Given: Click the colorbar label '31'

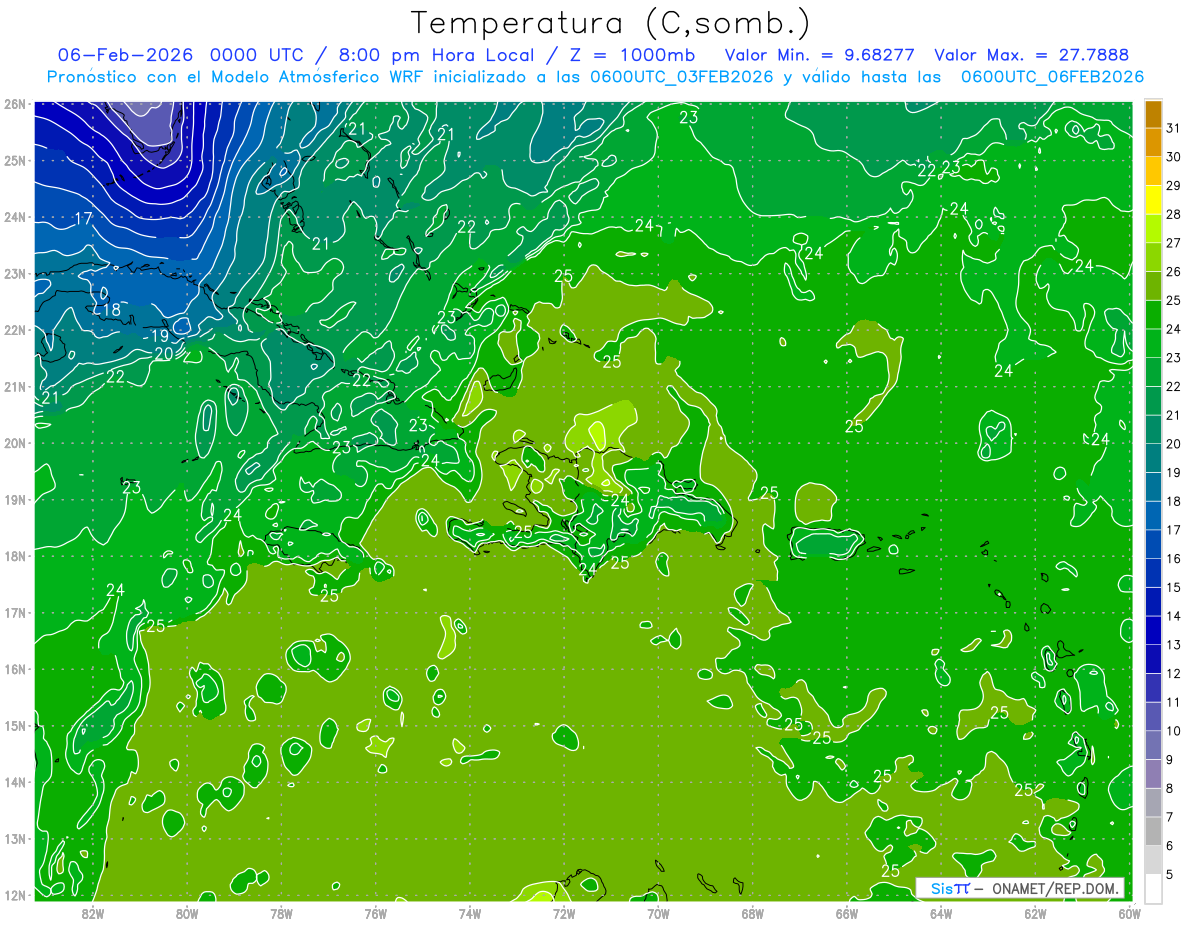Looking at the screenshot, I should [1173, 128].
